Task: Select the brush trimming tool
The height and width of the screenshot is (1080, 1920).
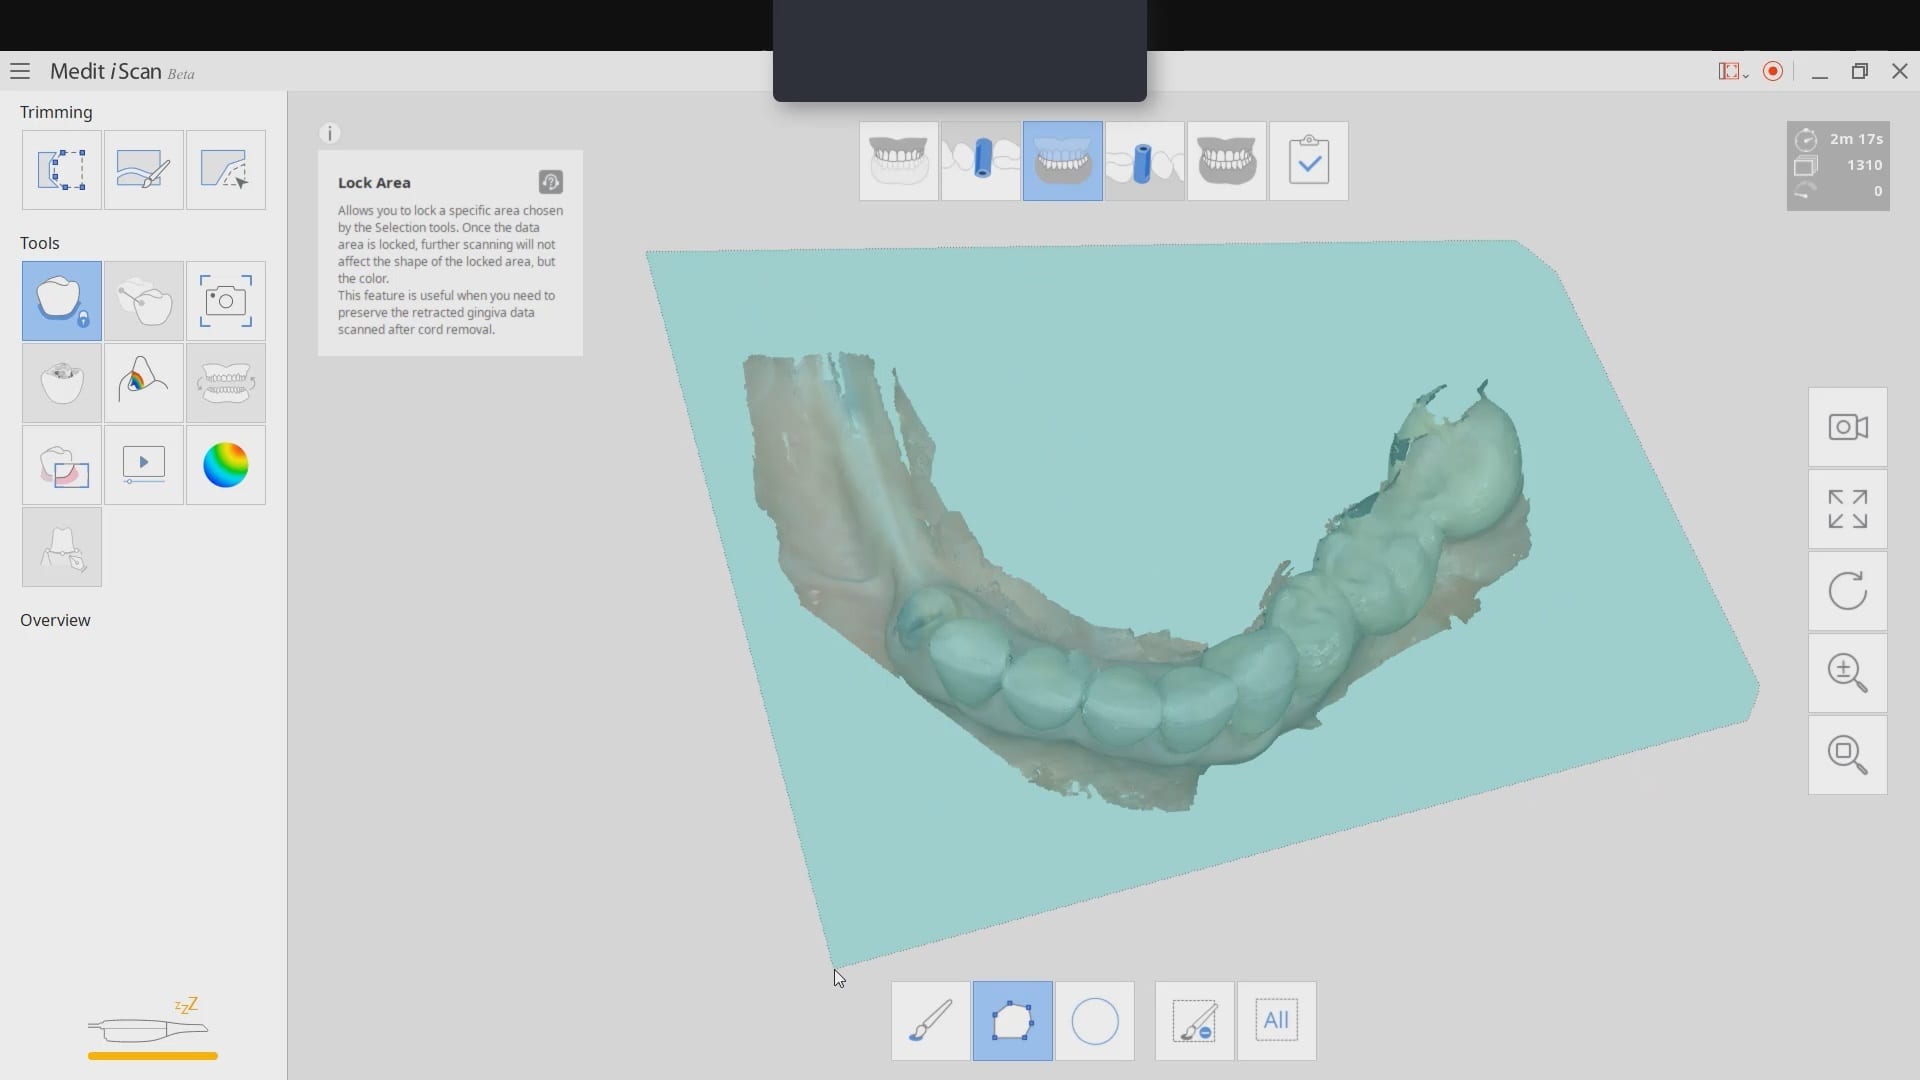Action: (144, 170)
